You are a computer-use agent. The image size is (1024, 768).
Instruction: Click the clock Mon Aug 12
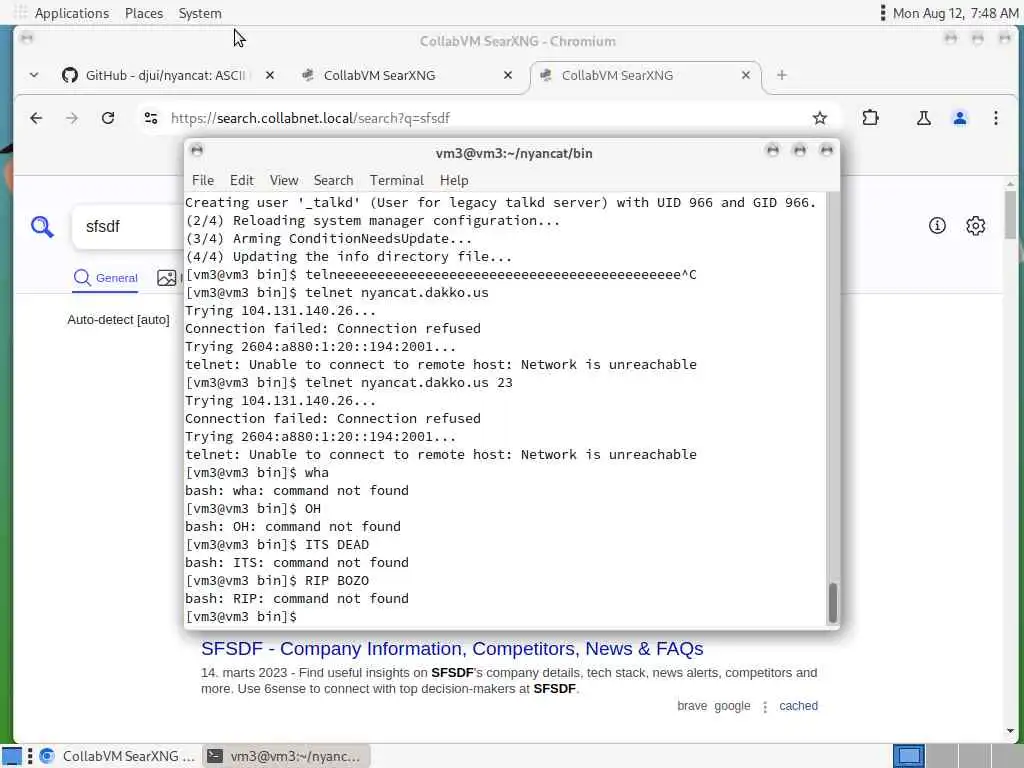[x=955, y=13]
